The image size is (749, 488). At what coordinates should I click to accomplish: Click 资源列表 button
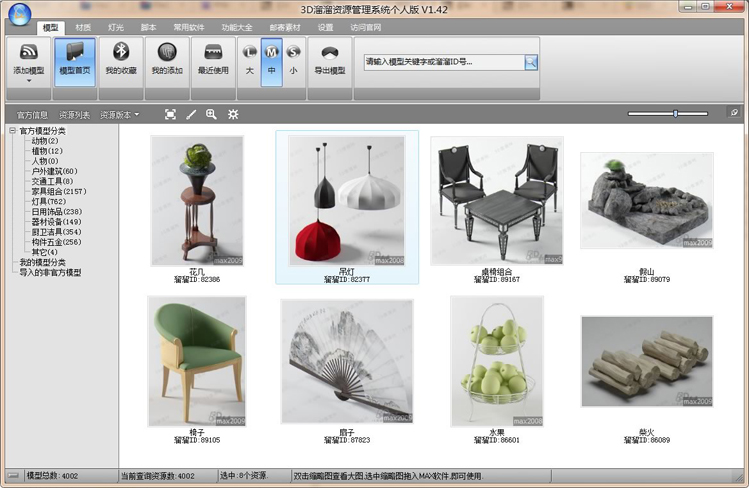click(74, 115)
